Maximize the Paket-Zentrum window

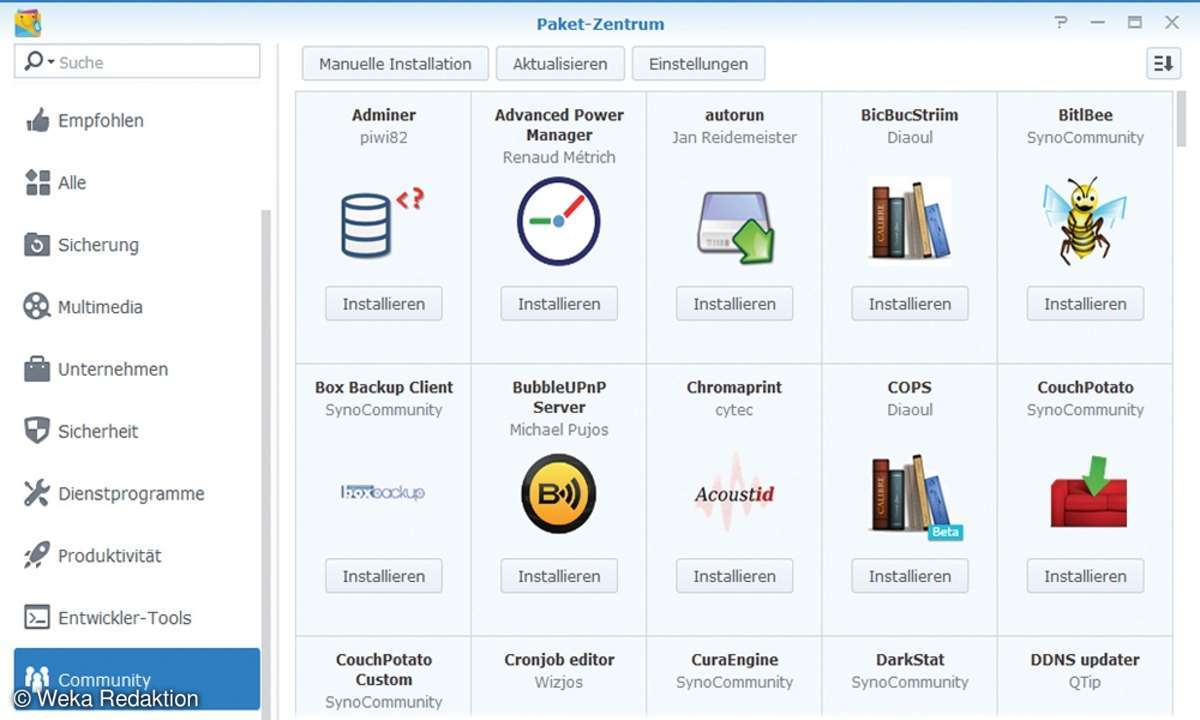tap(1134, 23)
